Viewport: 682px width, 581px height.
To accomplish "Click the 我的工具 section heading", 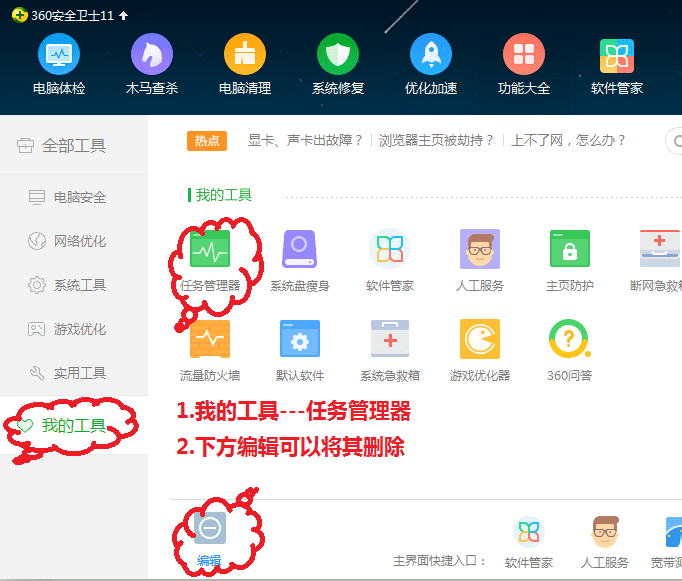I will 224,195.
